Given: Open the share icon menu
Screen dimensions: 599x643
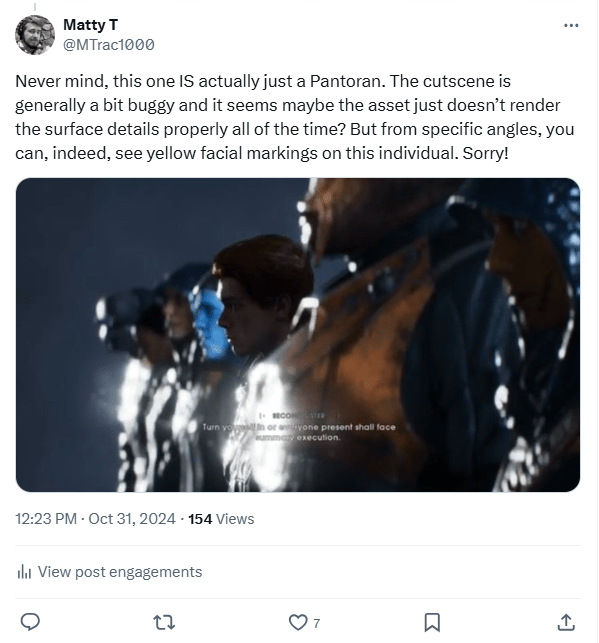Looking at the screenshot, I should click(x=566, y=622).
